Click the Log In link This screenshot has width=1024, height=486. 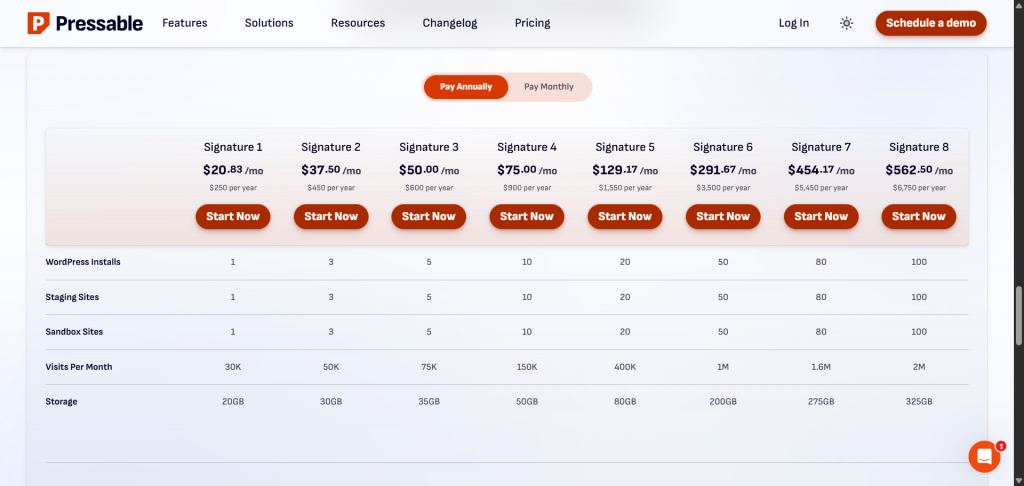click(793, 23)
